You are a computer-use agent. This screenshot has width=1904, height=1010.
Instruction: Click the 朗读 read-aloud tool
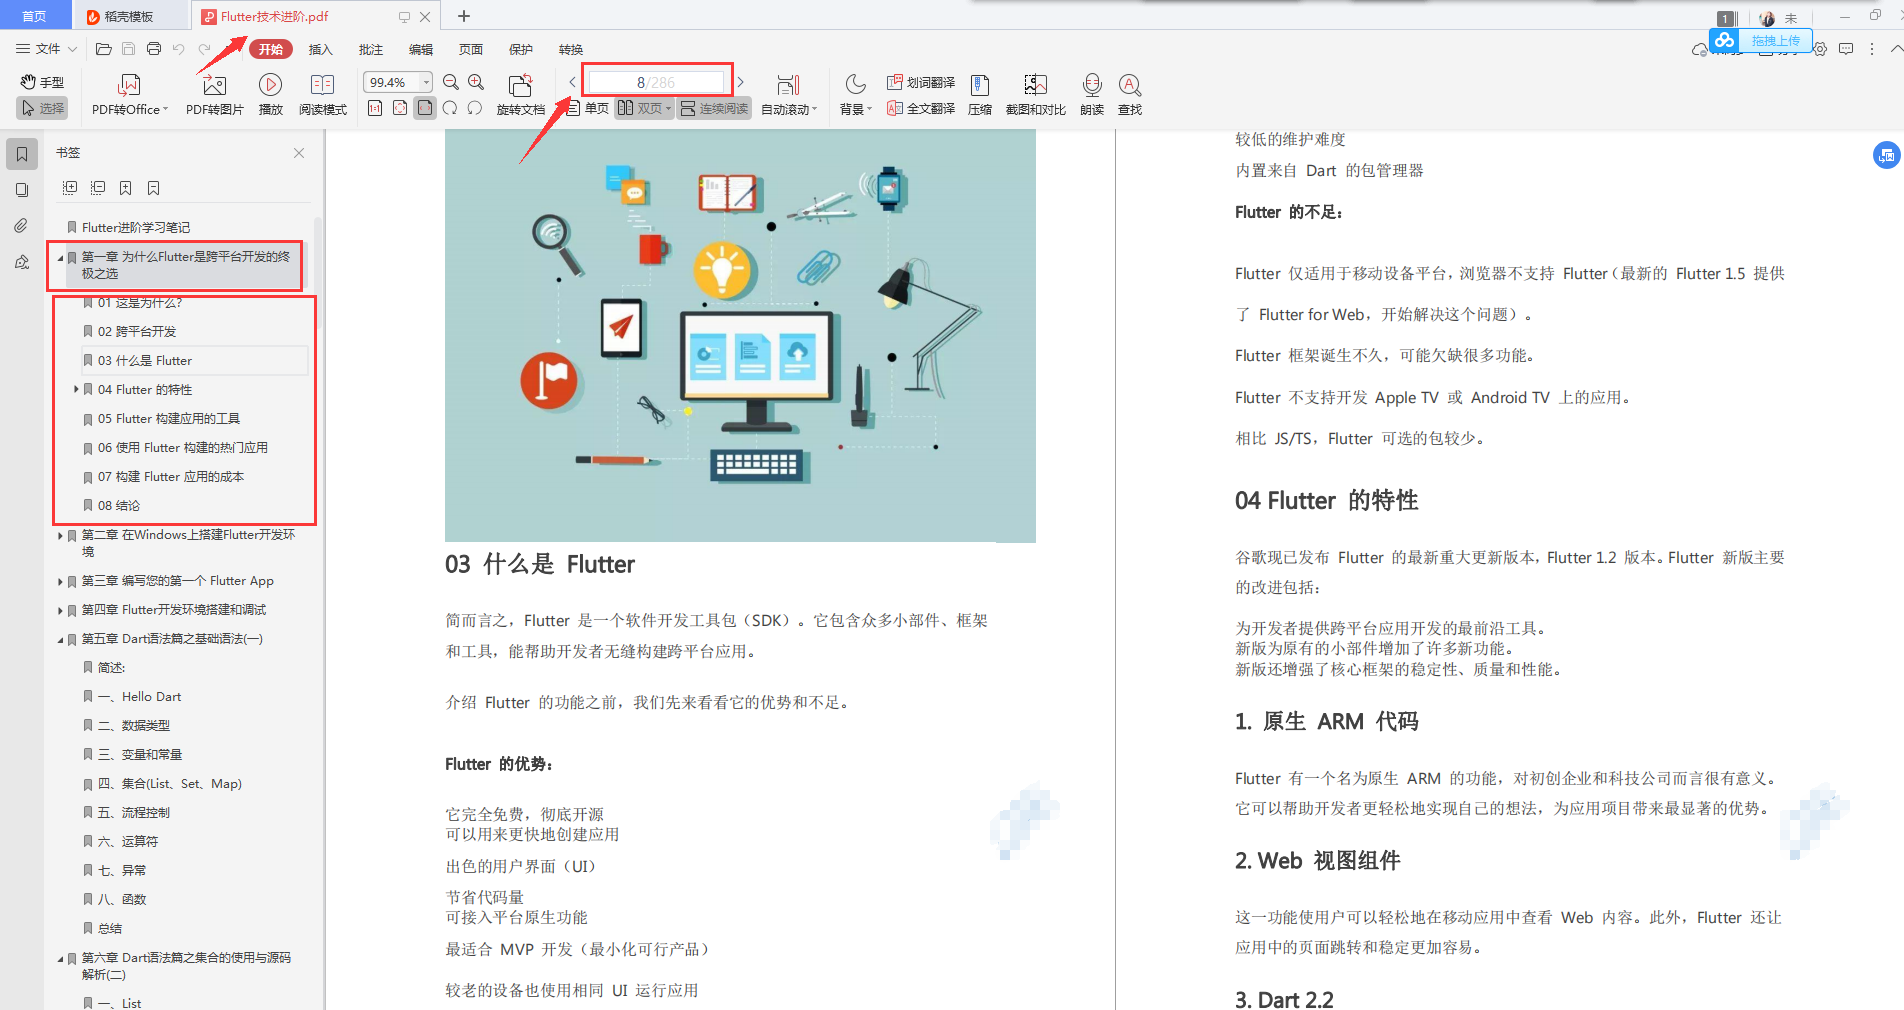pyautogui.click(x=1092, y=95)
